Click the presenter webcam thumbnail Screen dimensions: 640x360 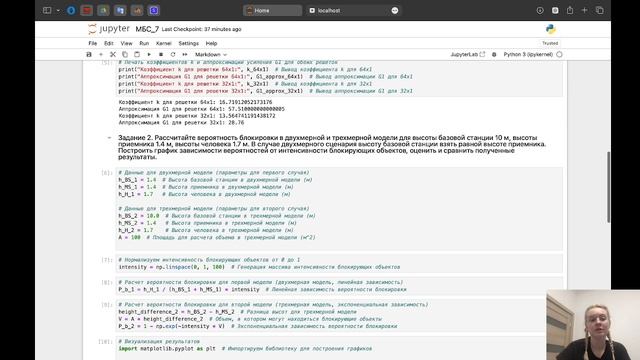click(x=593, y=325)
